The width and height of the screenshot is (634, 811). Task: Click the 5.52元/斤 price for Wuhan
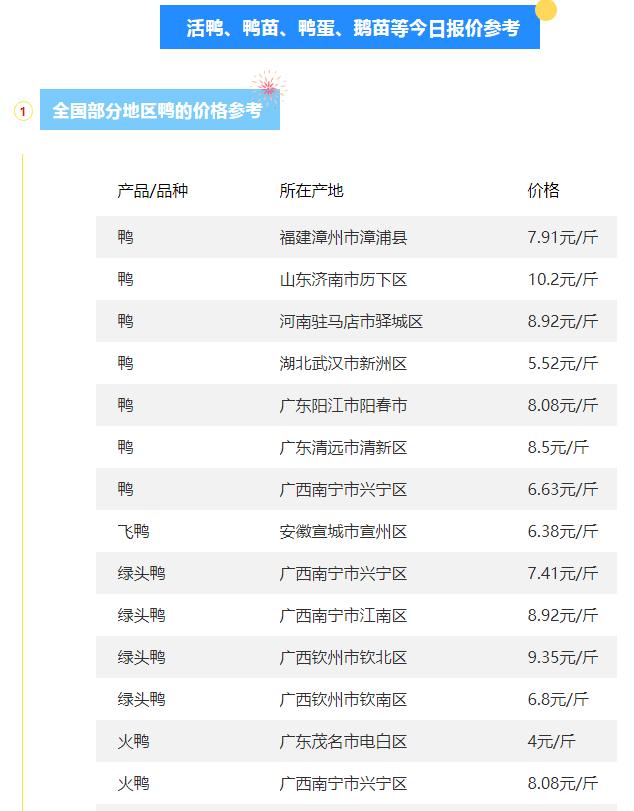pos(562,364)
